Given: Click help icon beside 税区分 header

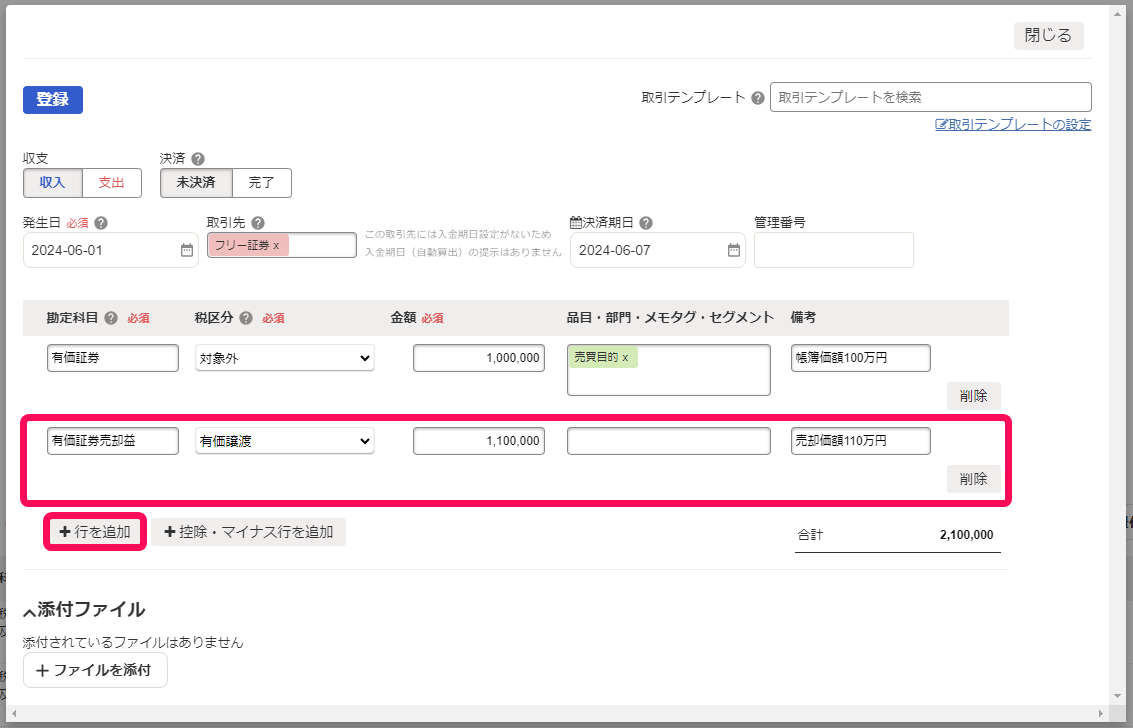Looking at the screenshot, I should tap(246, 318).
